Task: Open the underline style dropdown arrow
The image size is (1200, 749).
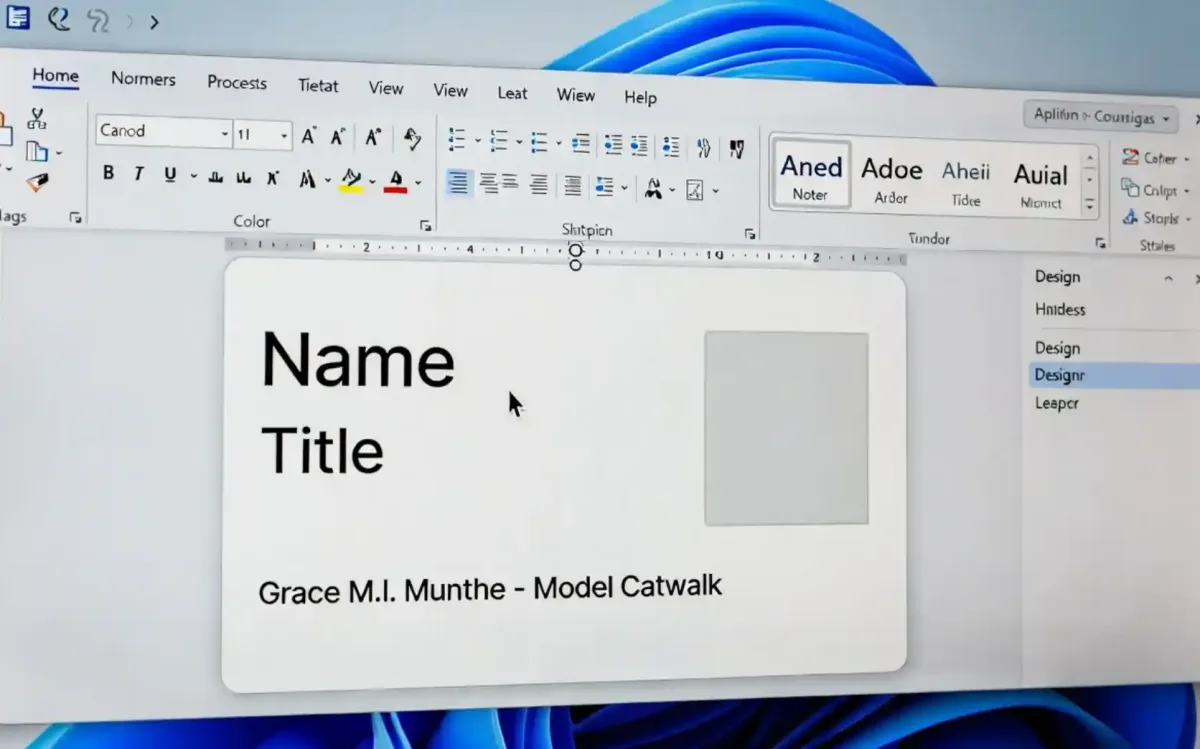Action: pyautogui.click(x=193, y=177)
